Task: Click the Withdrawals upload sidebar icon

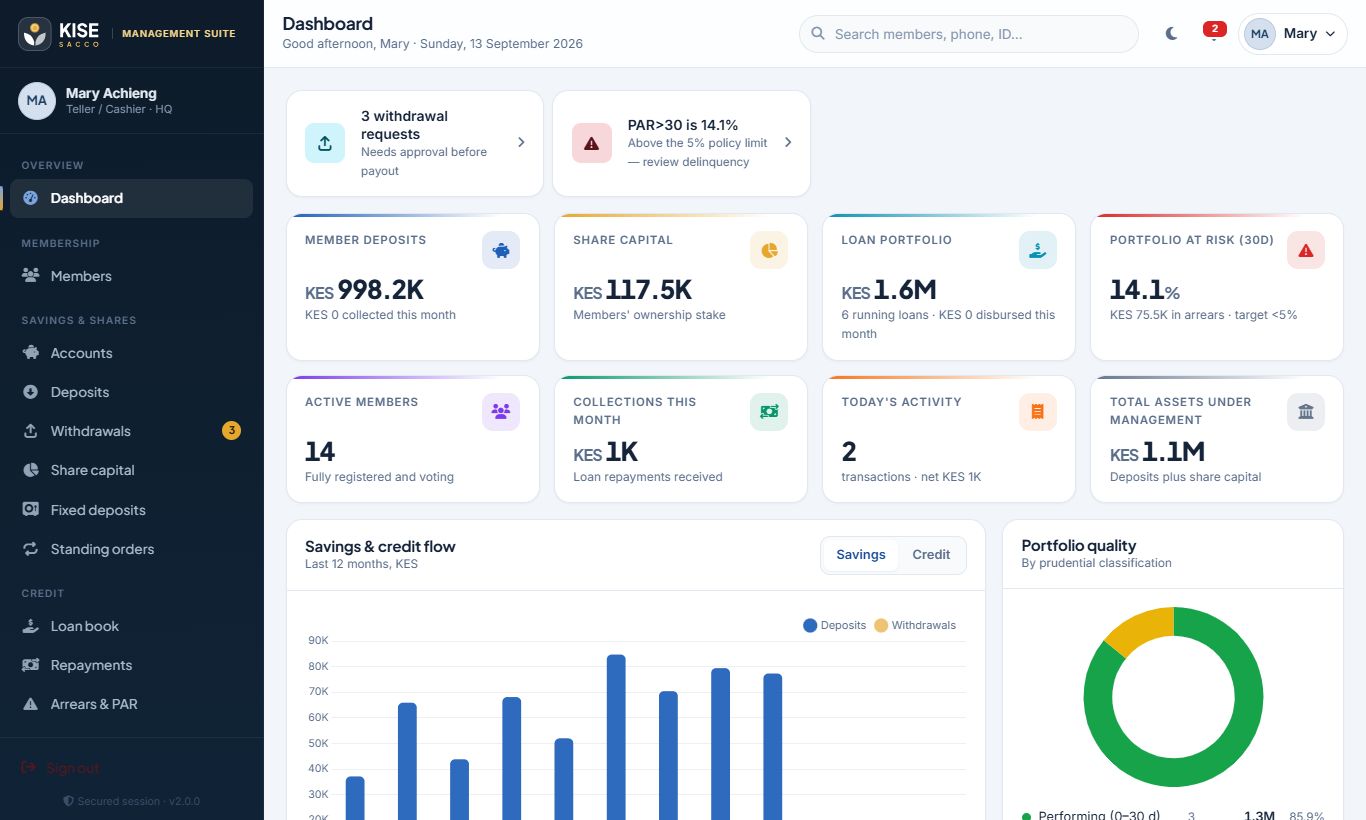Action: click(31, 431)
